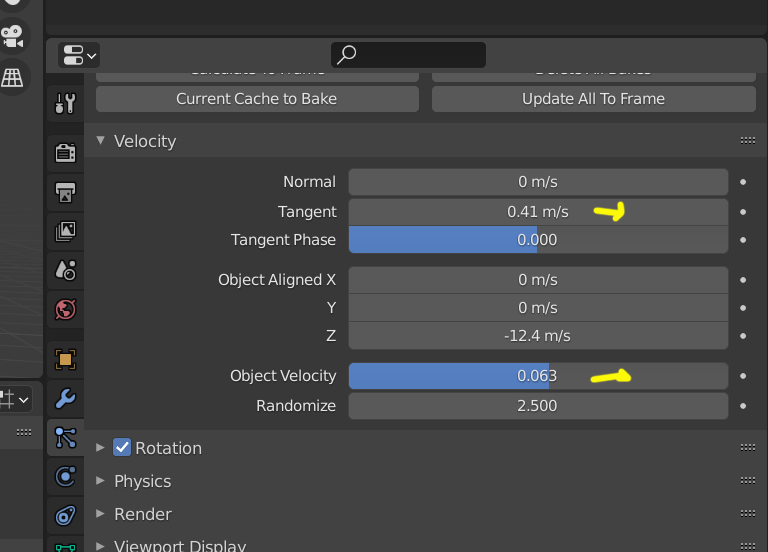Viewport: 768px width, 552px height.
Task: Open the properties editor type dropdown
Action: pos(79,55)
